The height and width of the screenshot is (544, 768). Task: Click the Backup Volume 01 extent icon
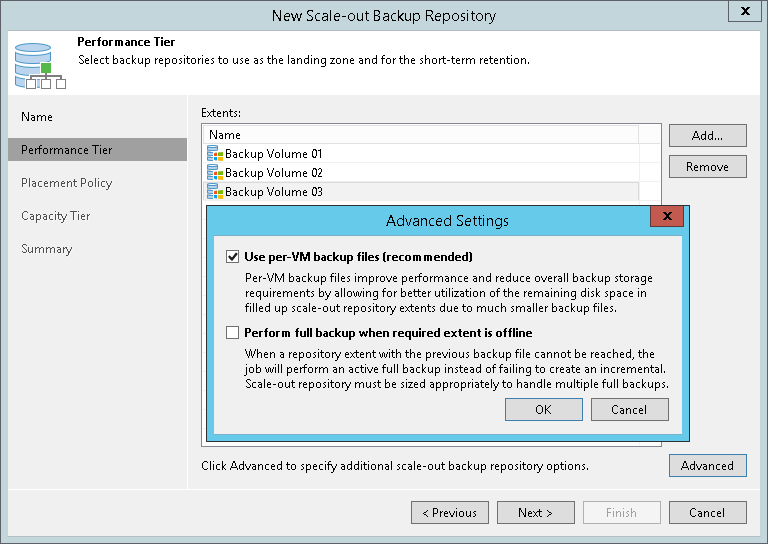click(215, 154)
